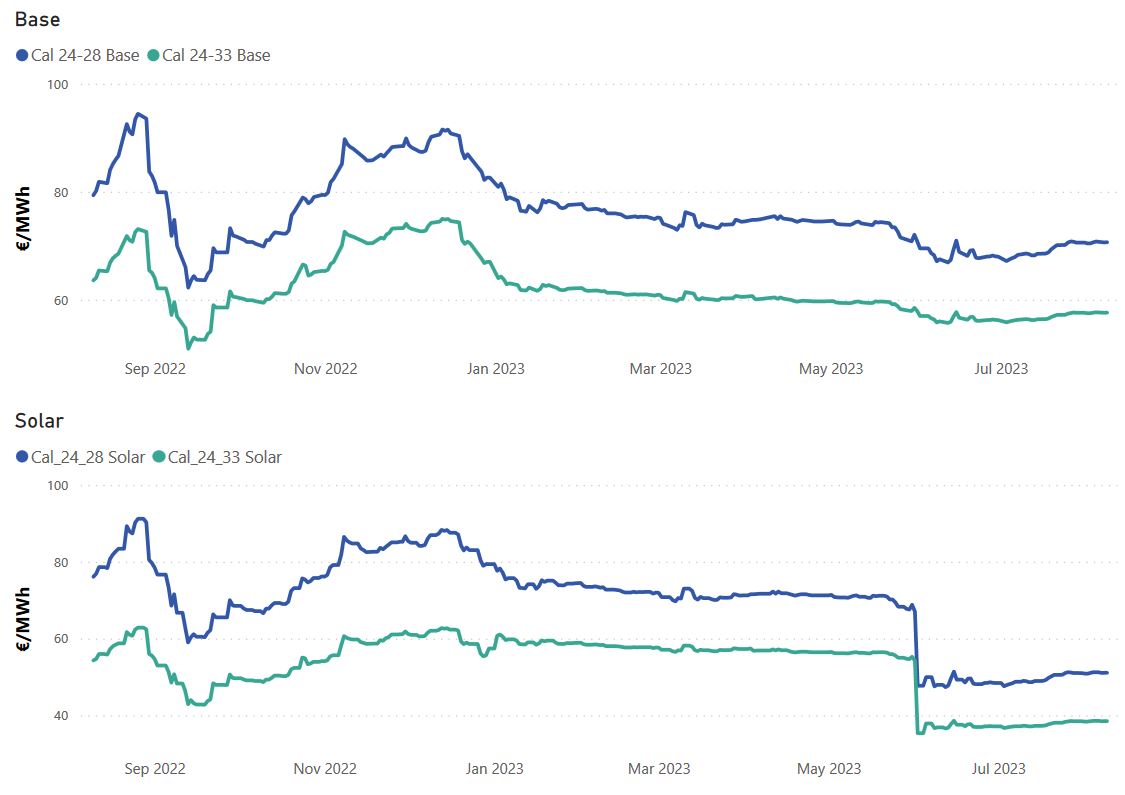The image size is (1125, 795).
Task: Click the green Cal 24-33 Base legend dot
Action: [153, 56]
